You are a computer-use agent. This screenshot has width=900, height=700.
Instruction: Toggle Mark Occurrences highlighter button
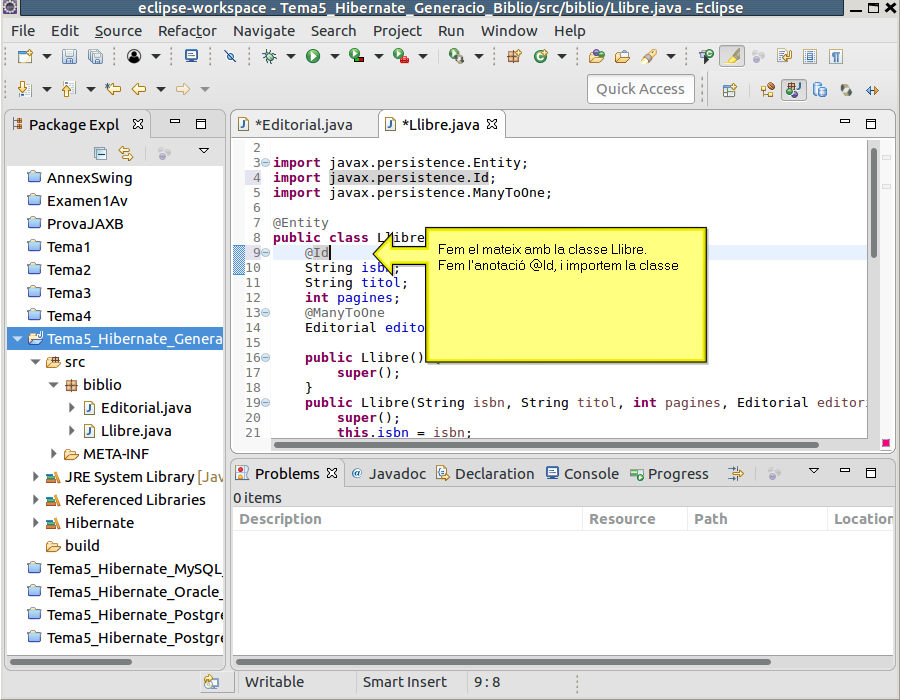click(x=732, y=57)
